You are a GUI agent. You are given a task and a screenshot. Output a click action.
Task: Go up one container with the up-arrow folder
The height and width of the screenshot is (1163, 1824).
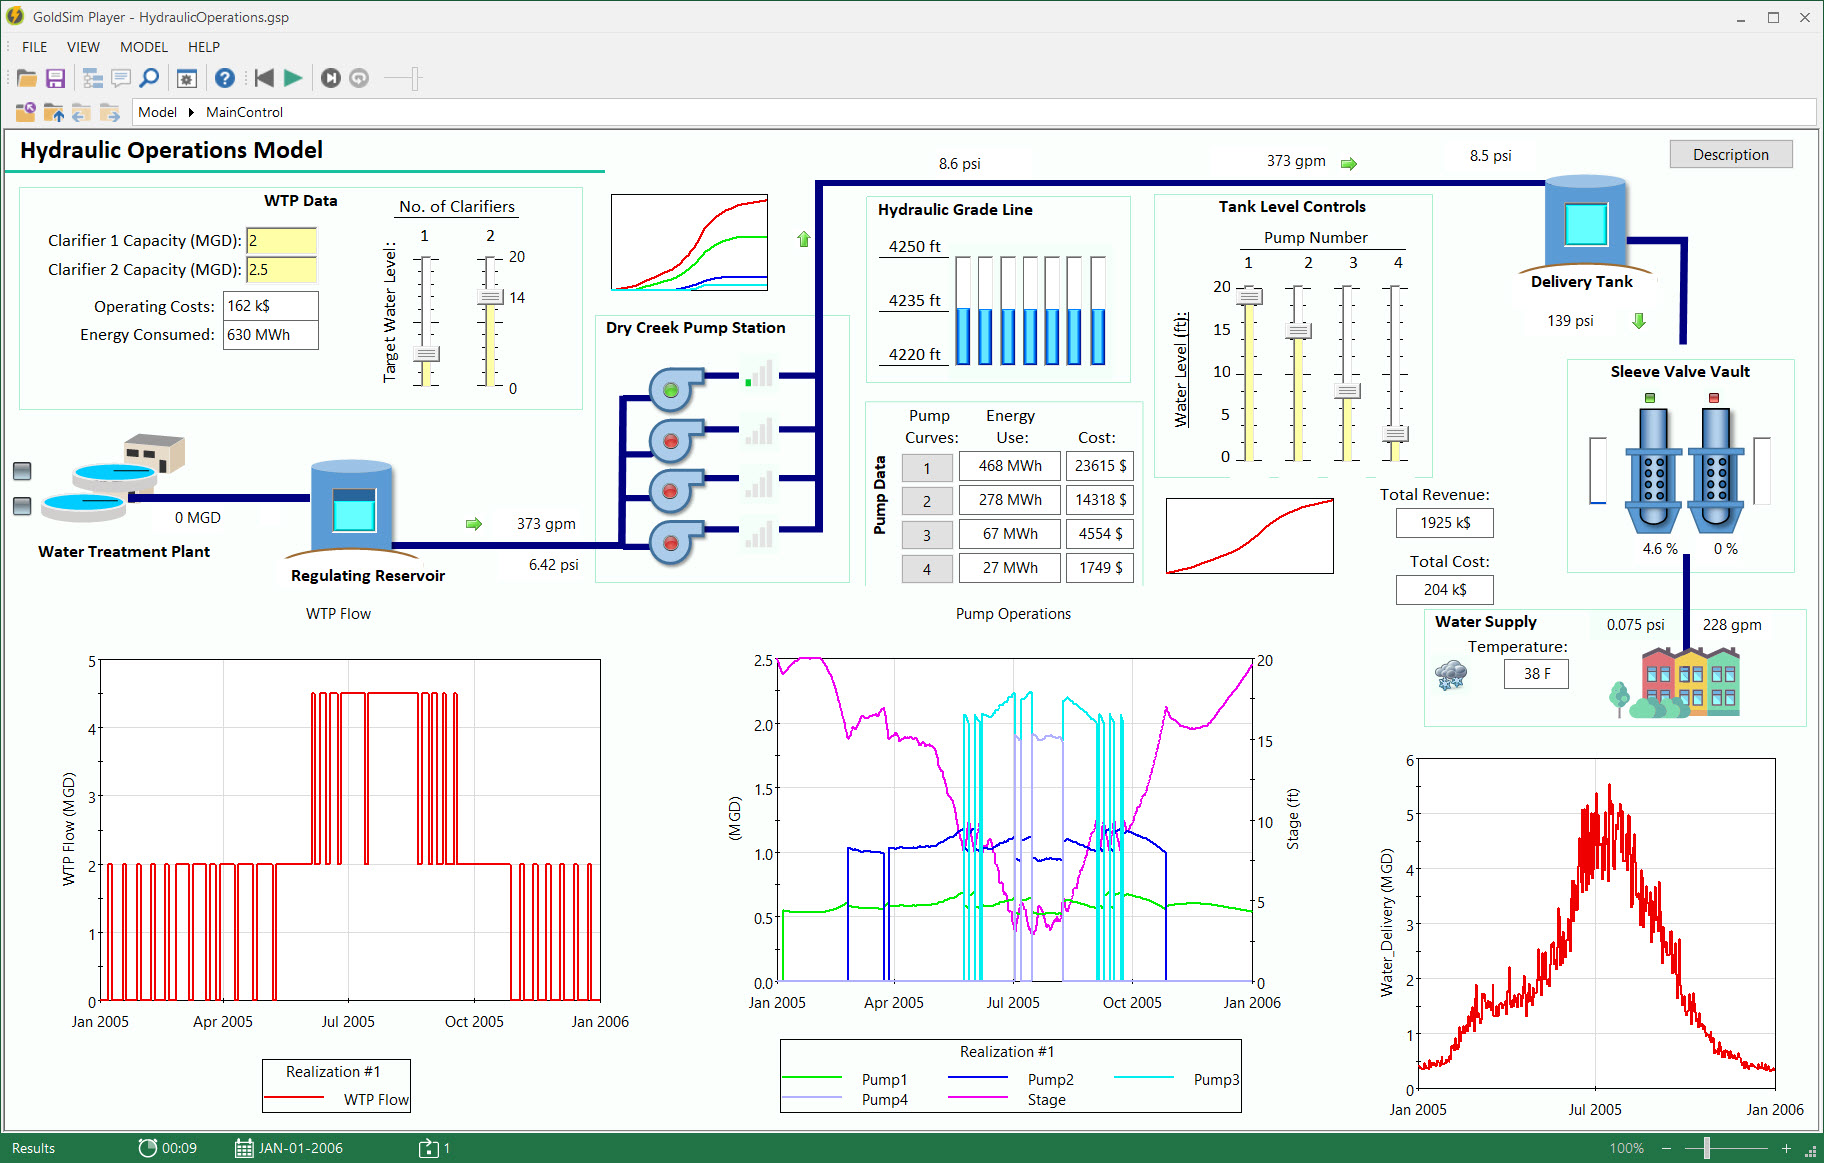point(54,112)
